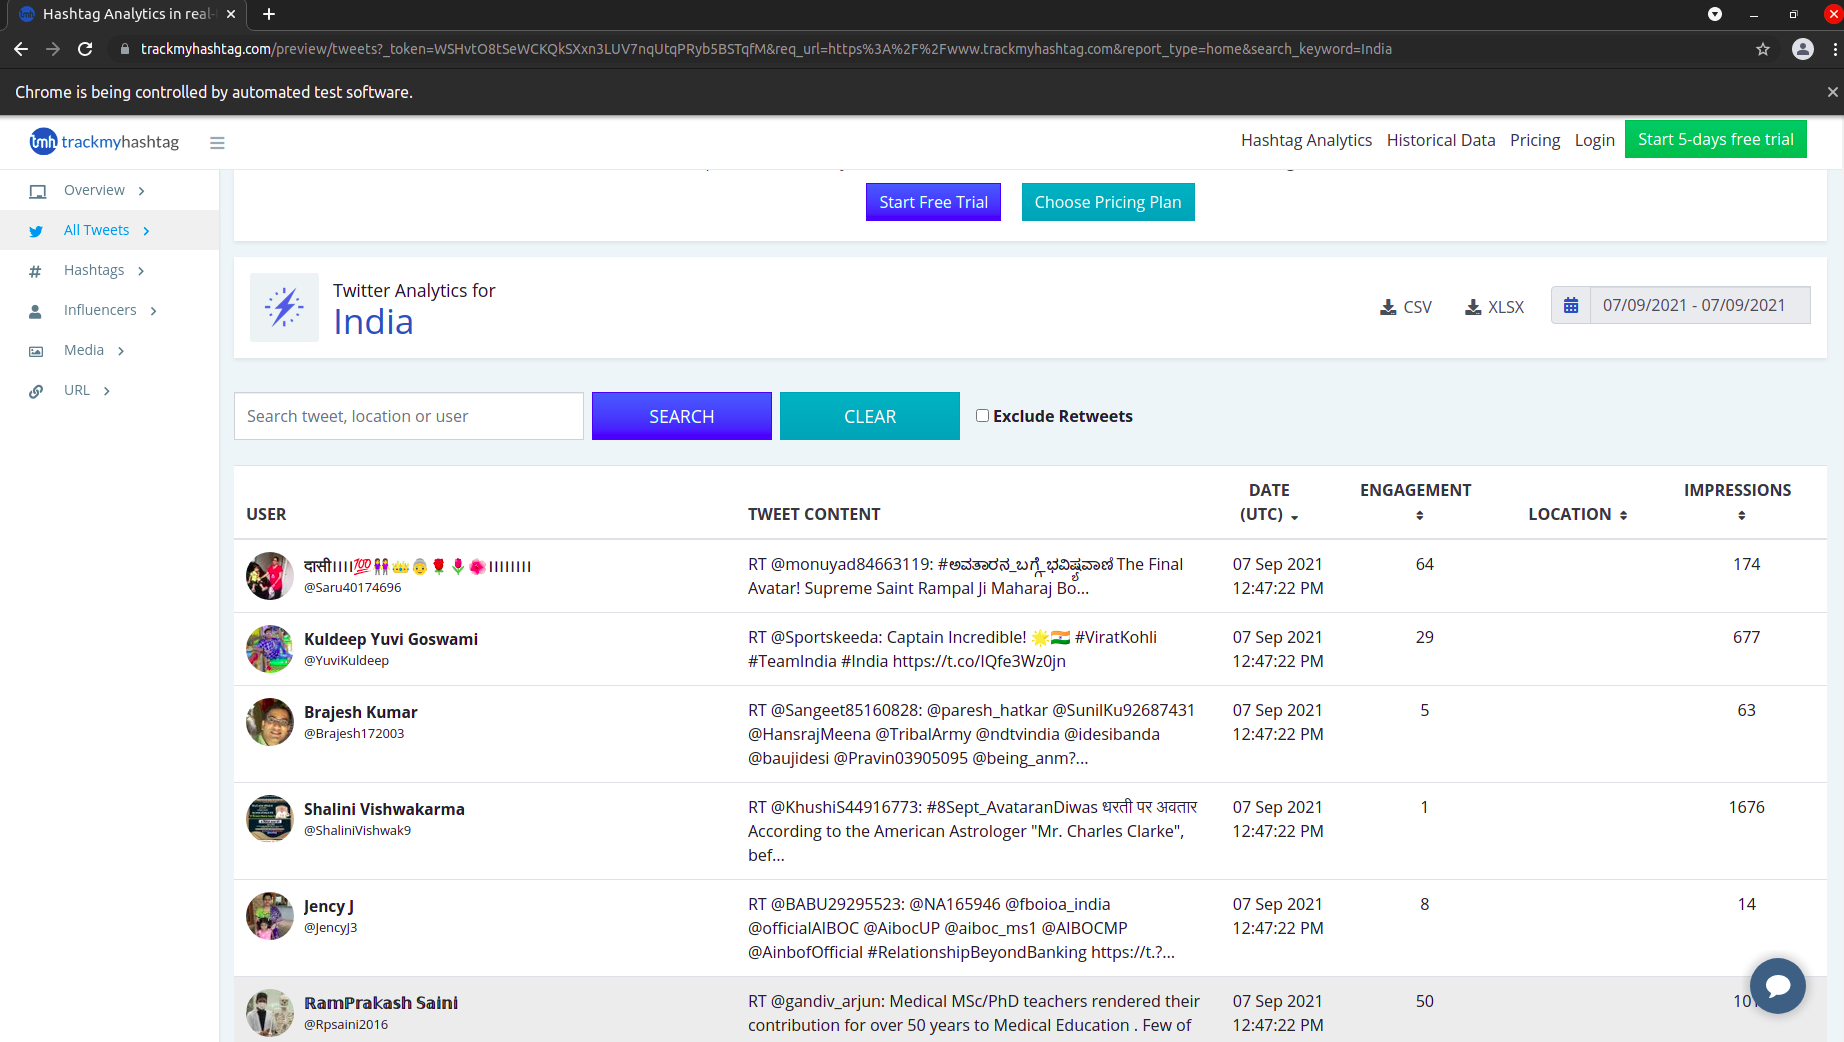This screenshot has width=1844, height=1042.
Task: Open Historical Data nav menu
Action: point(1441,140)
